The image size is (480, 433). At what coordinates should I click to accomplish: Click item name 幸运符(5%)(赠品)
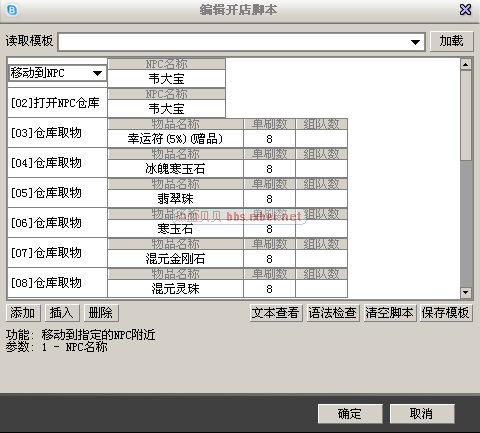[175, 139]
